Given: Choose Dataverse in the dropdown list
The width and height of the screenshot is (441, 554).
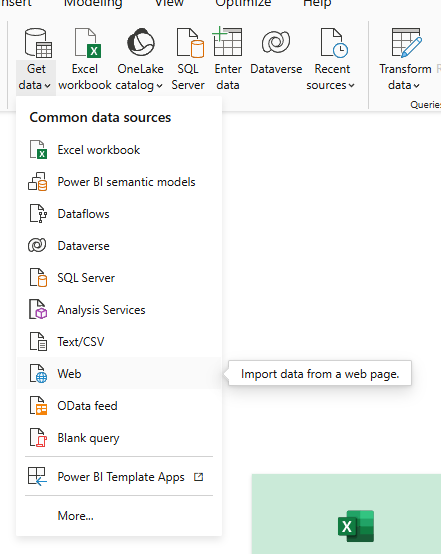Looking at the screenshot, I should (119, 246).
